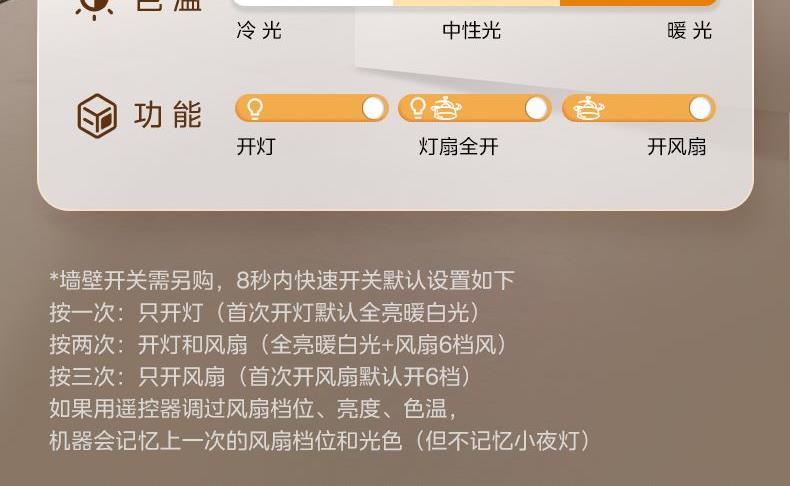
Task: Click fan-lamp icon in 开风扇 switch
Action: click(588, 108)
